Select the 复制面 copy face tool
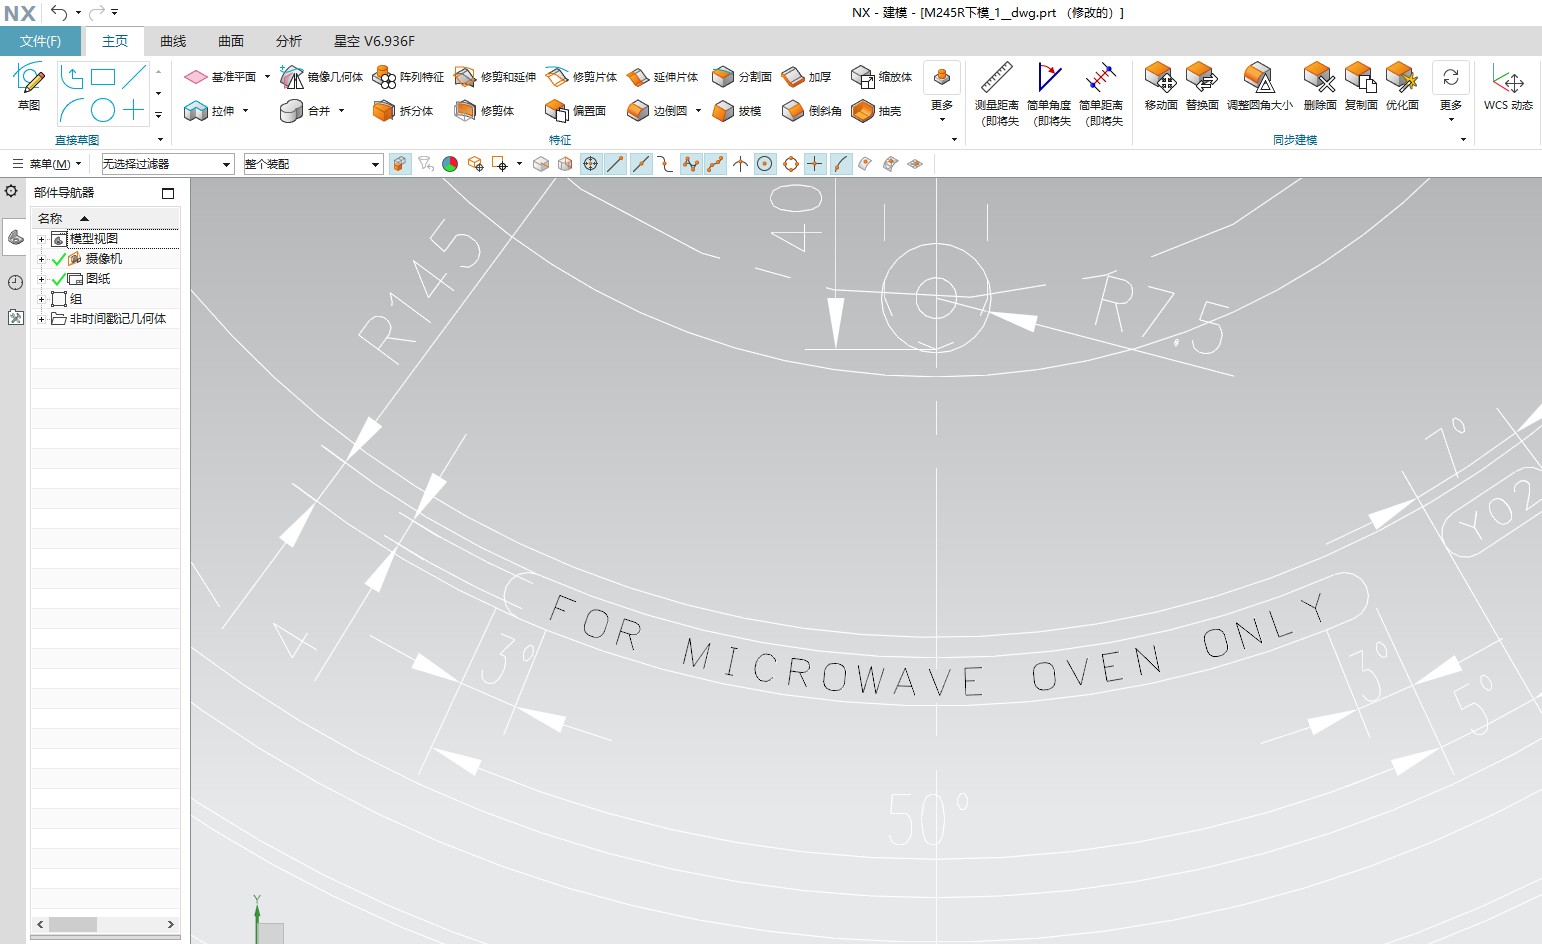The height and width of the screenshot is (944, 1542). click(x=1361, y=86)
